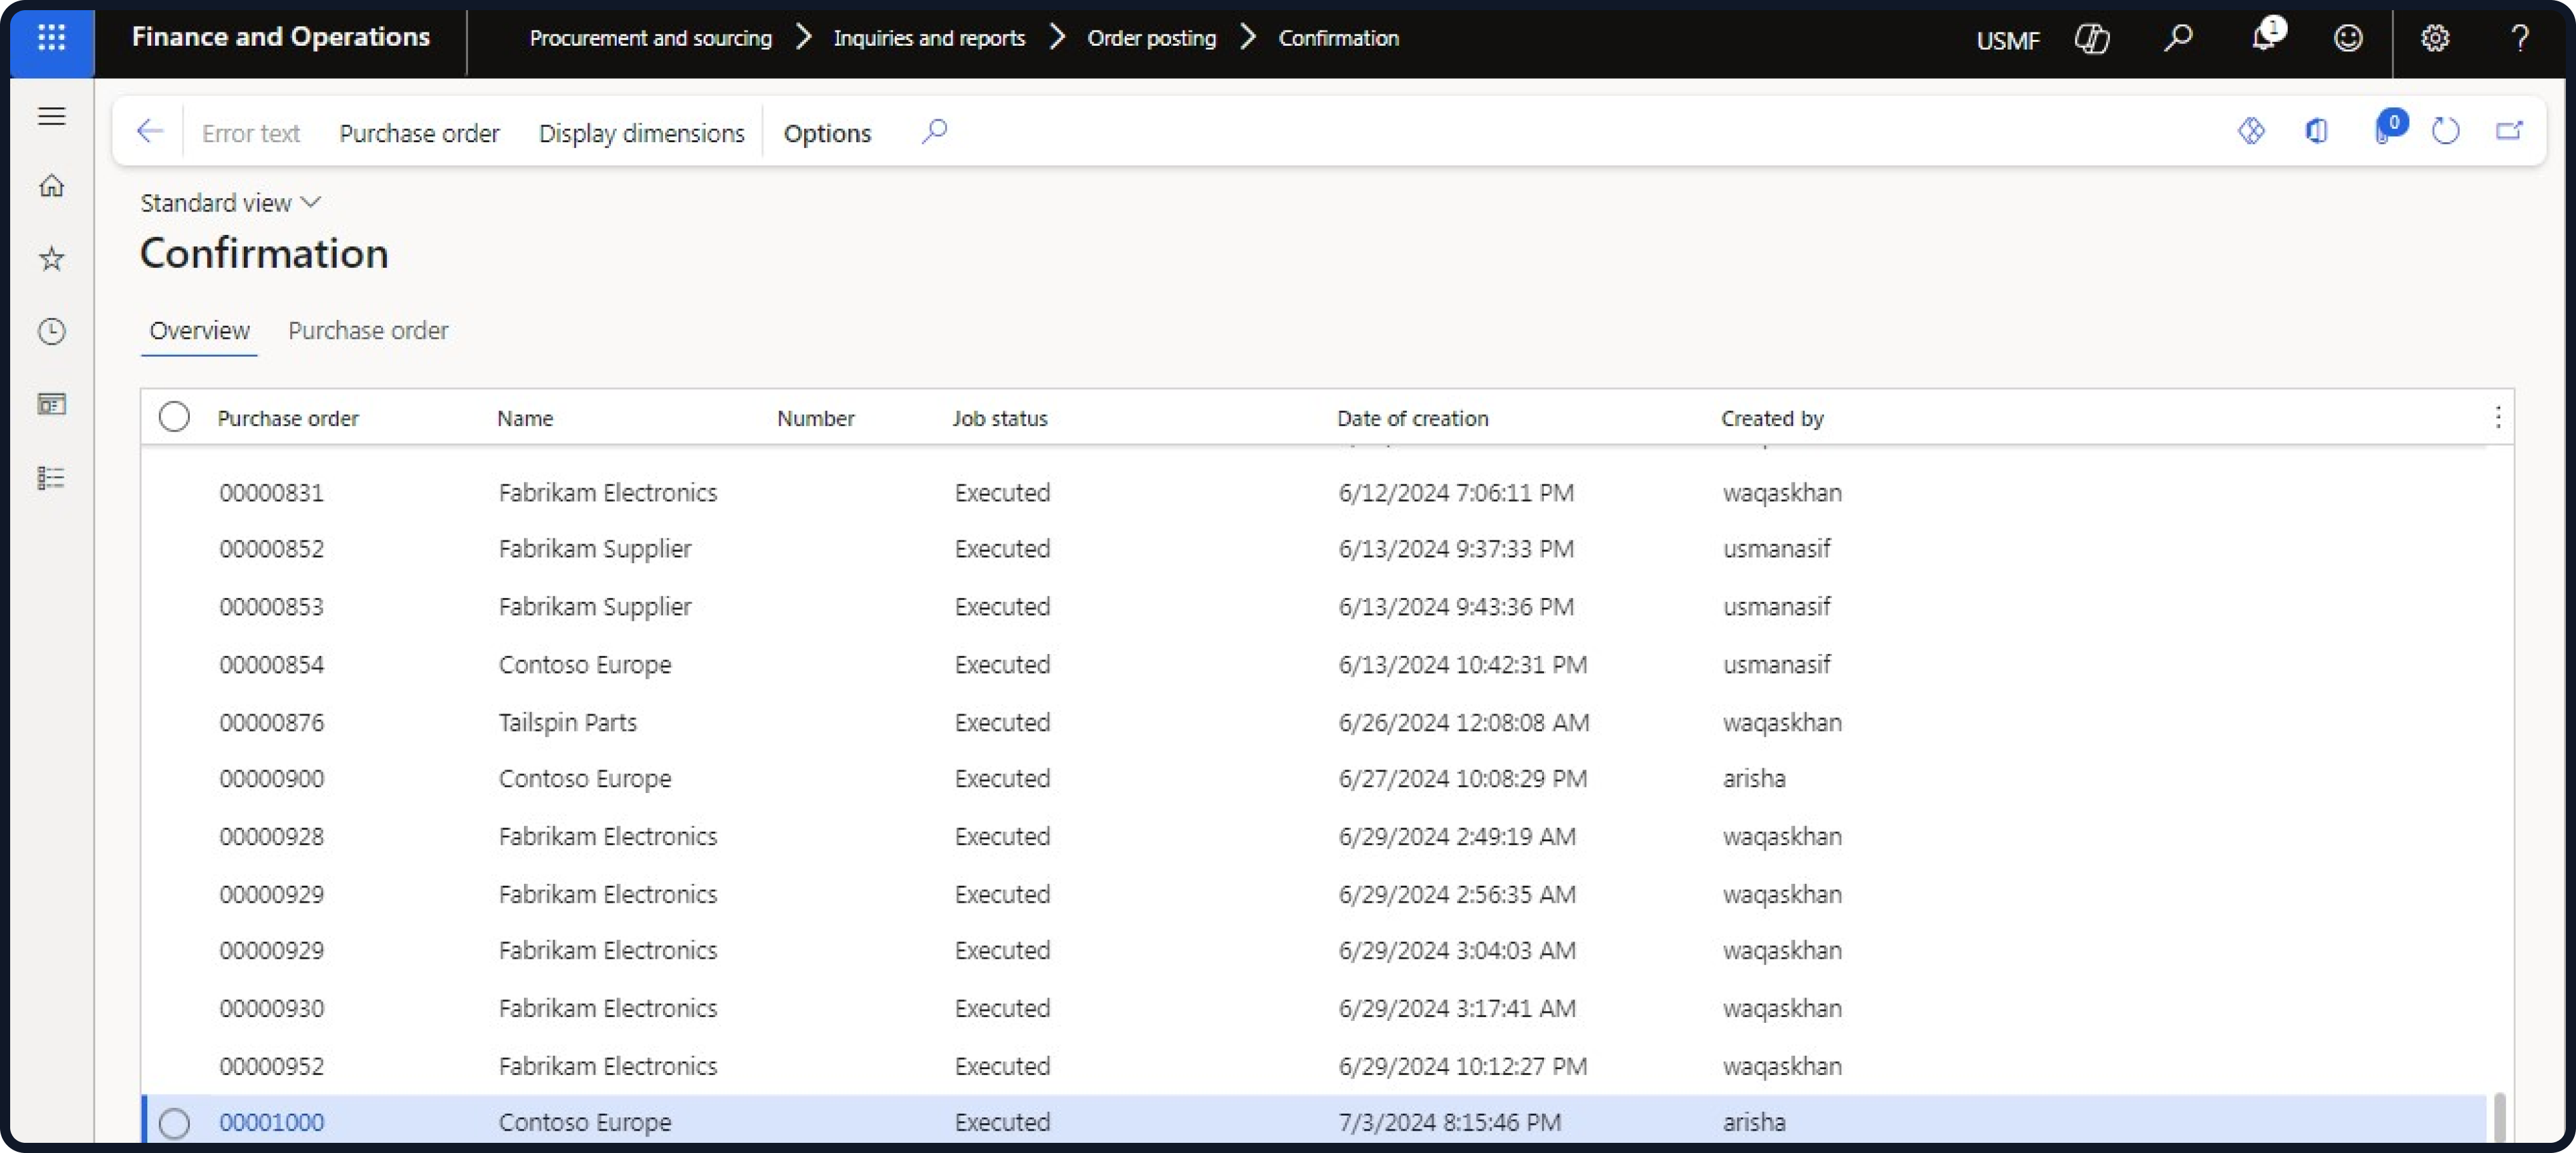Select row with order 00000853

(1314, 607)
